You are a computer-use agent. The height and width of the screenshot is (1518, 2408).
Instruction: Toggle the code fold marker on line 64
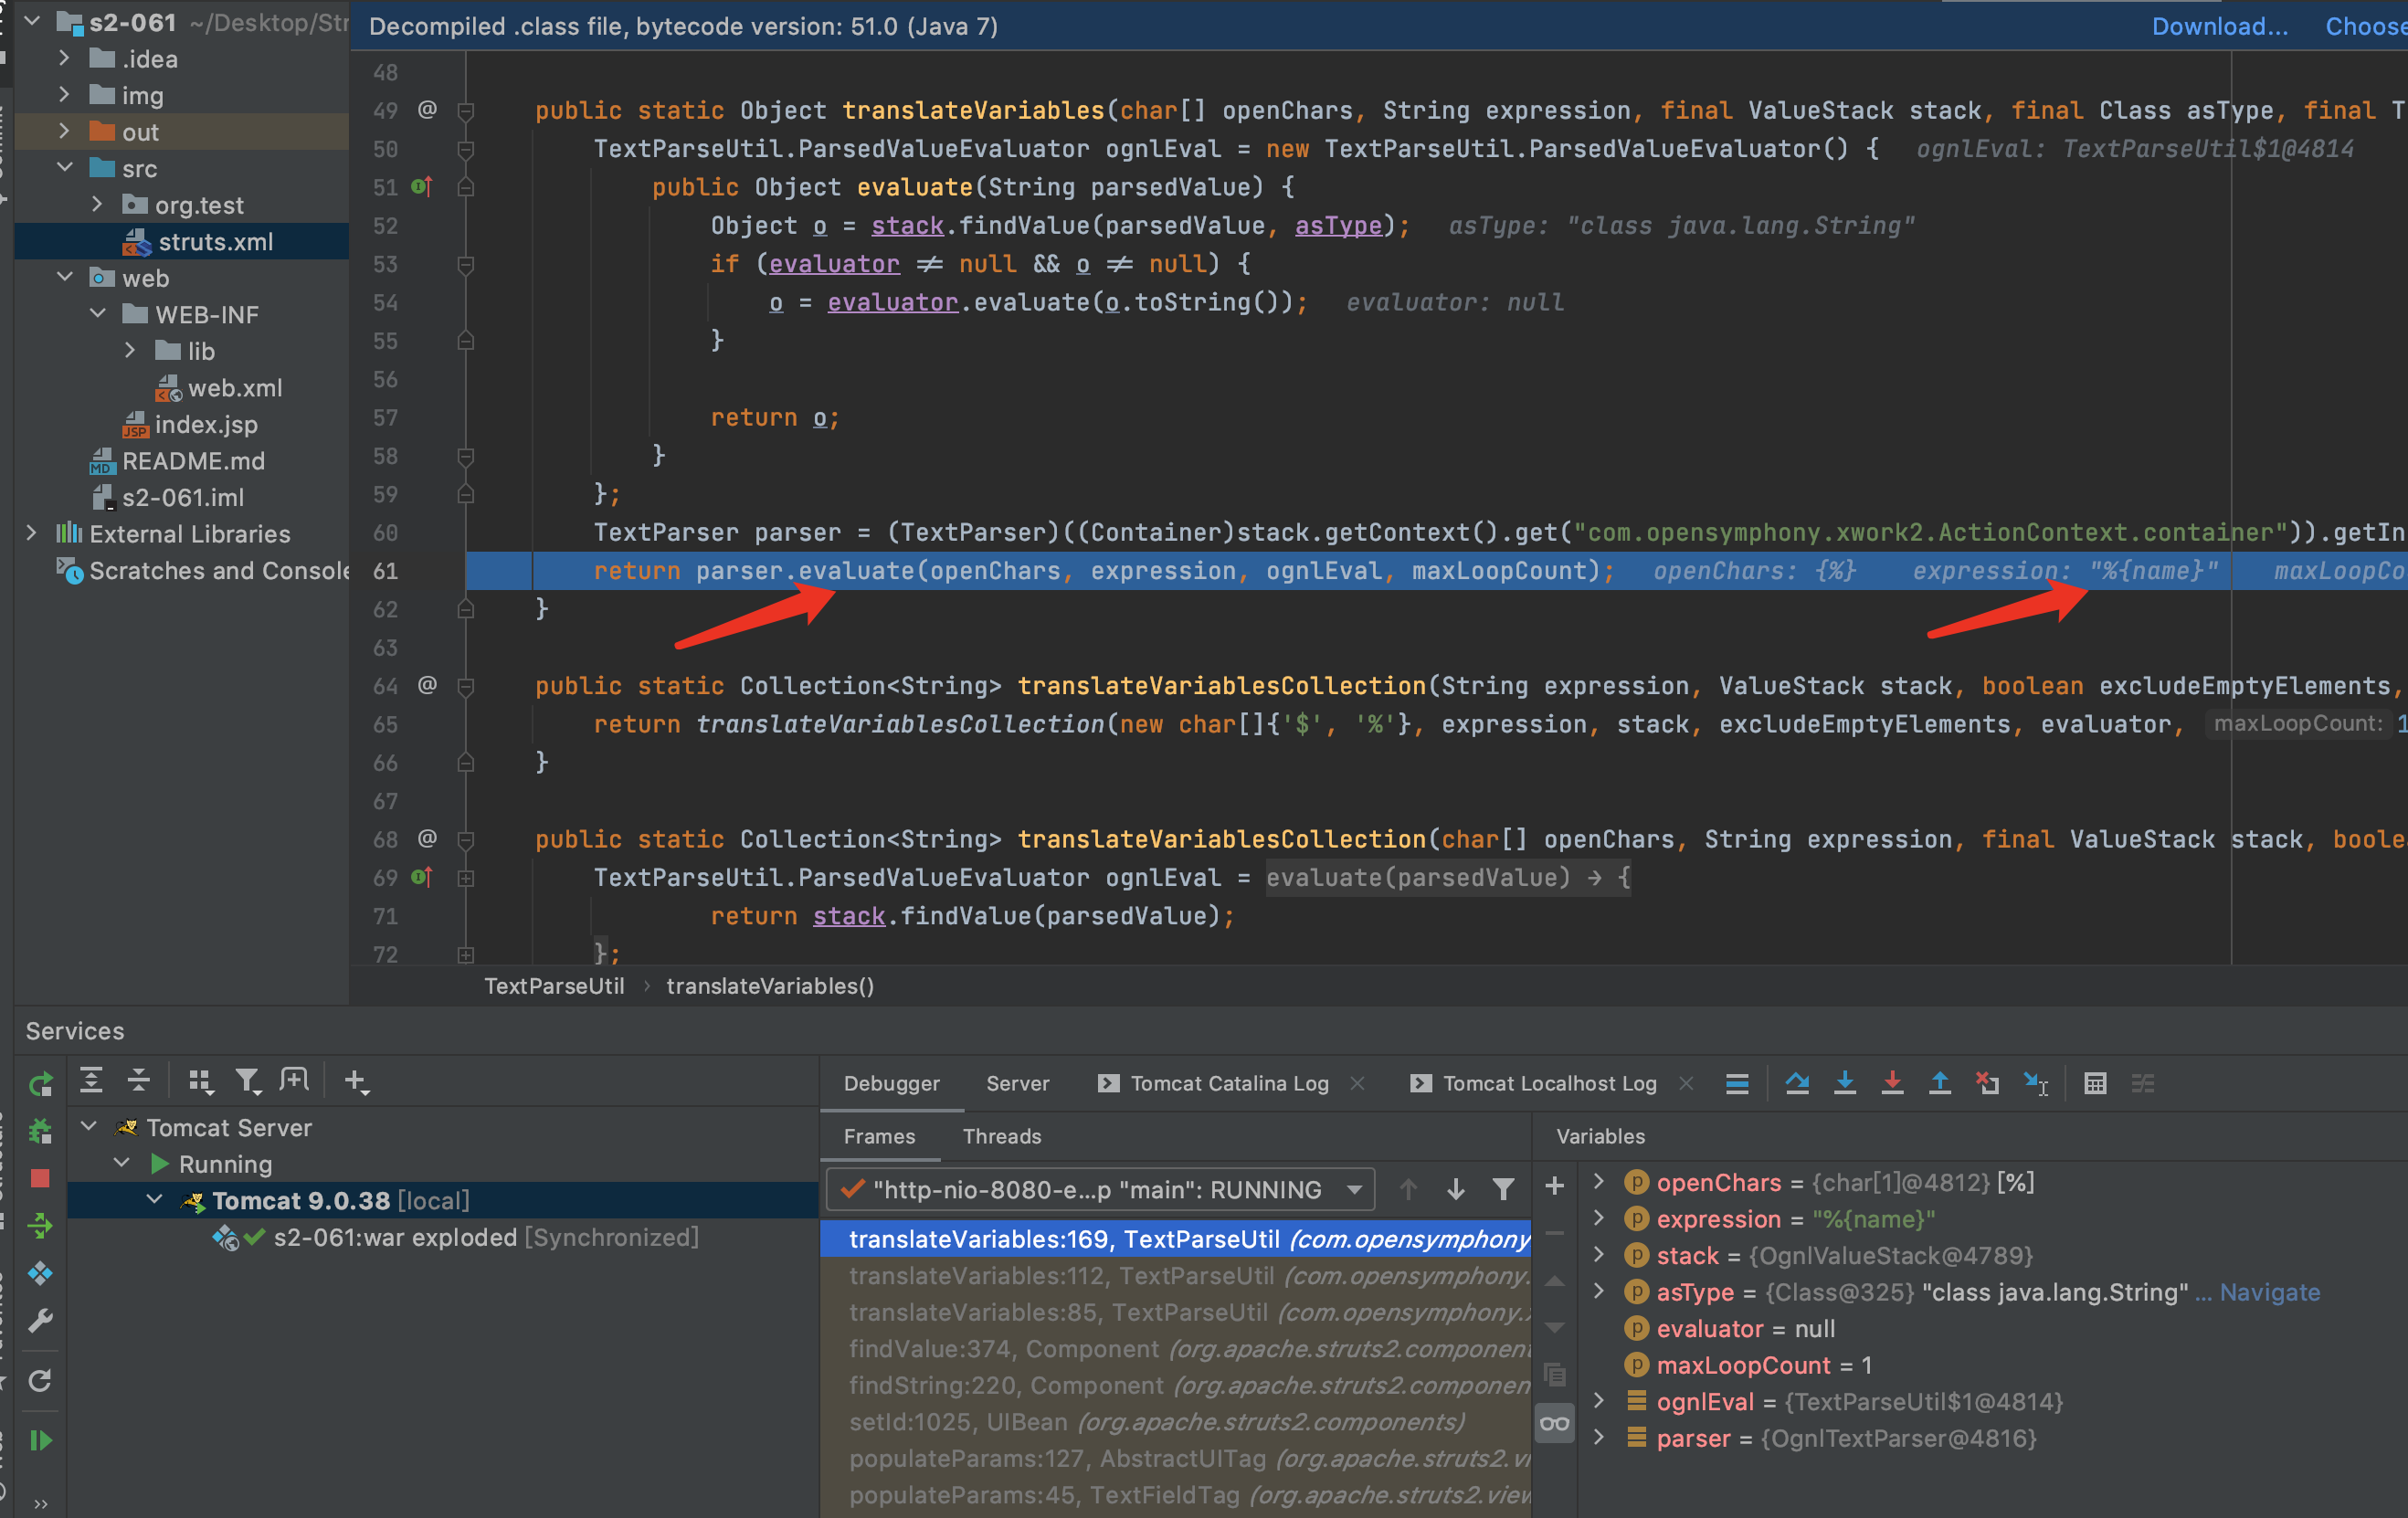click(x=466, y=686)
